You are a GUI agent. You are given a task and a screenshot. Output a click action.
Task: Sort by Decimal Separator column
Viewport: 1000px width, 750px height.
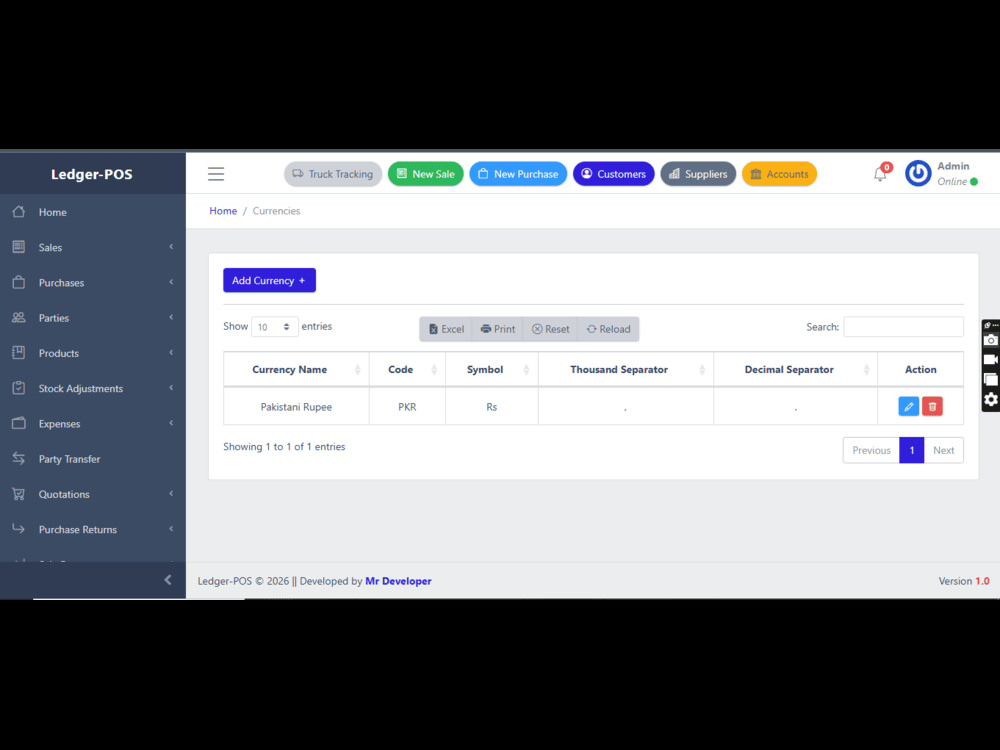pos(795,369)
